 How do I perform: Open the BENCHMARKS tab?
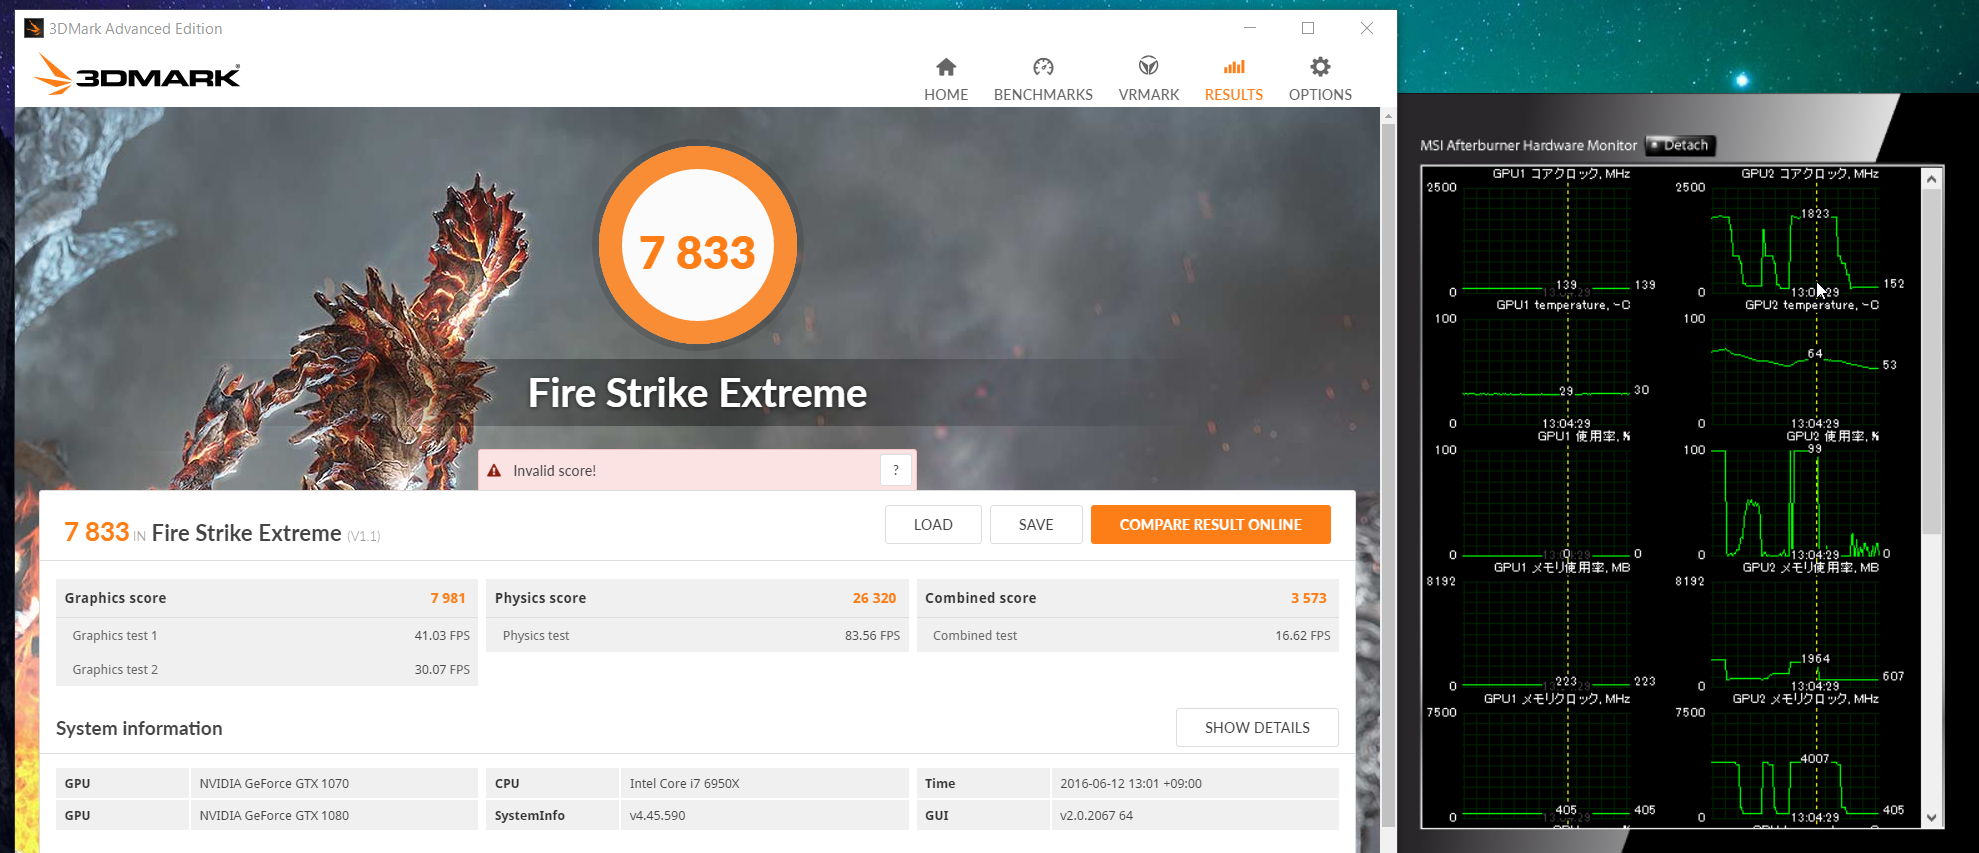1043,80
